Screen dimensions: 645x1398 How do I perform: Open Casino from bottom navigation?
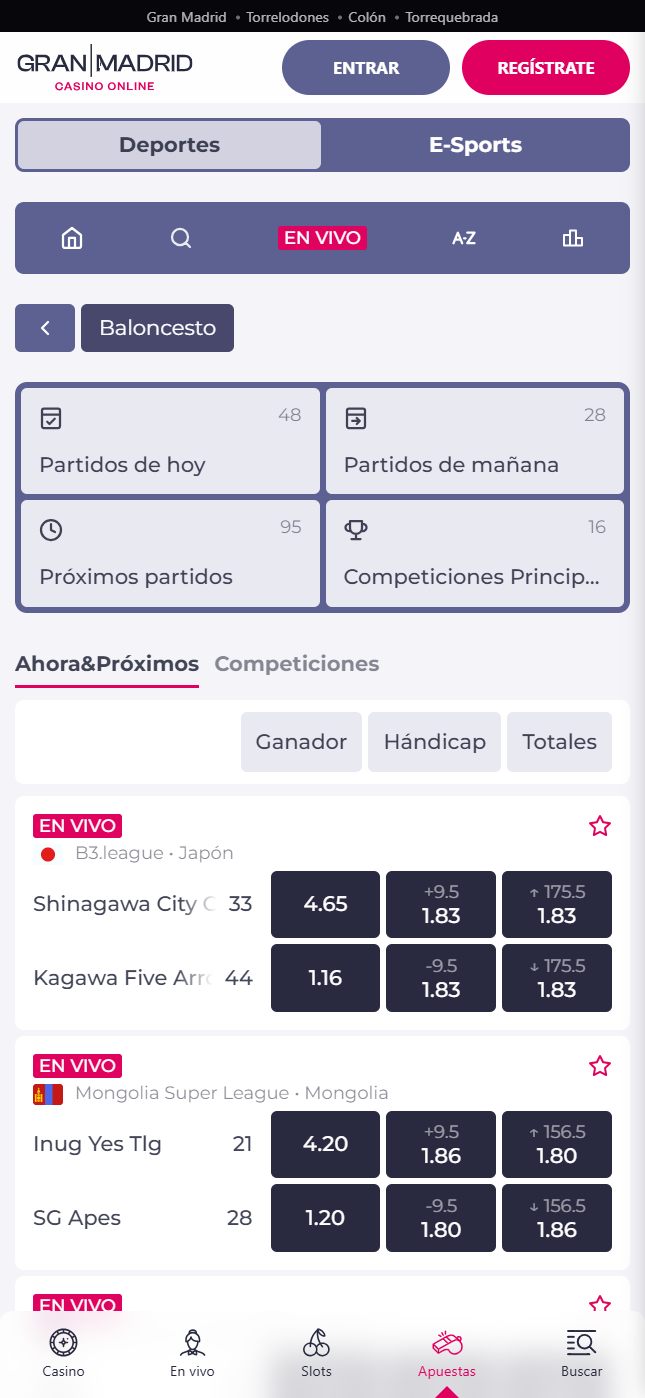pyautogui.click(x=64, y=1354)
